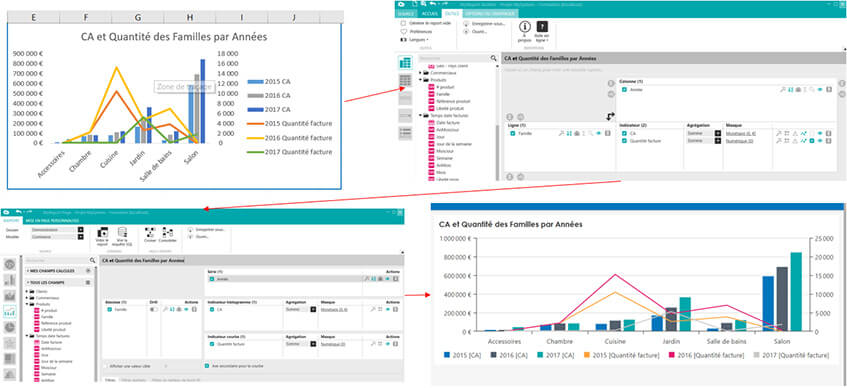Select the pie chart type icon in bottom-left sidebar
Screen dimensions: 847x388
pyautogui.click(x=10, y=327)
